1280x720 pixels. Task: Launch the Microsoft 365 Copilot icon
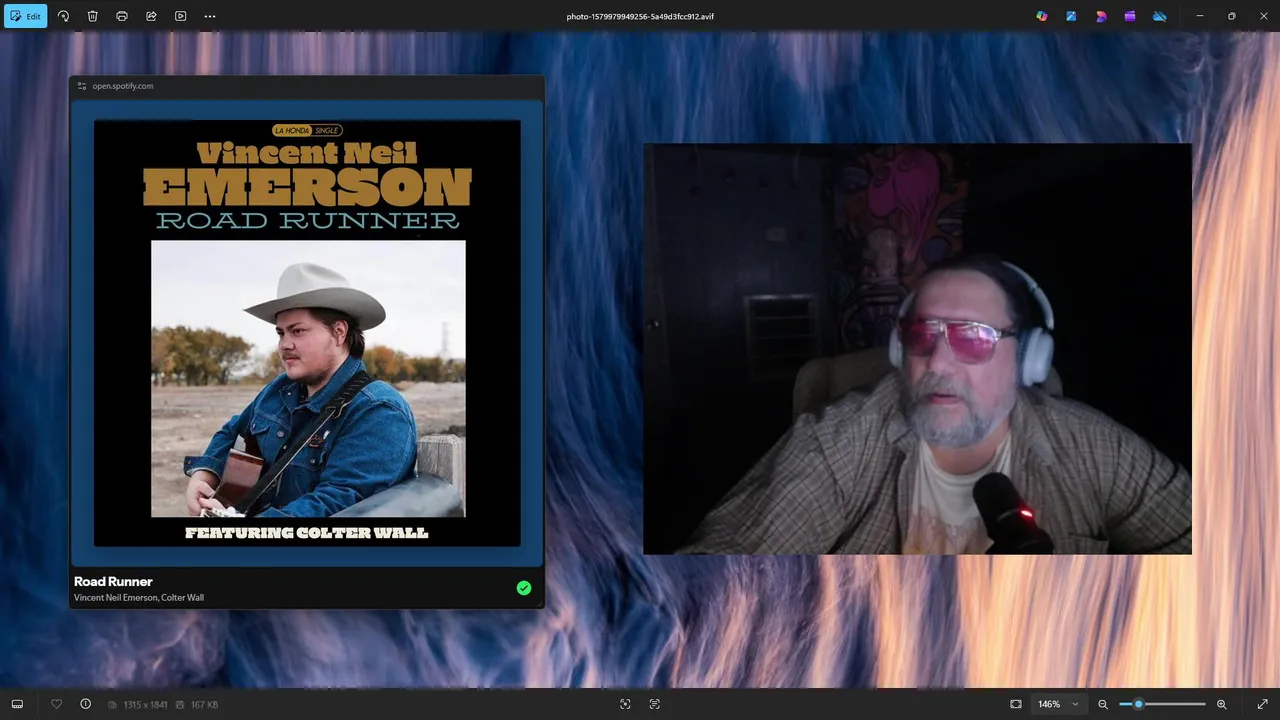pyautogui.click(x=1042, y=16)
